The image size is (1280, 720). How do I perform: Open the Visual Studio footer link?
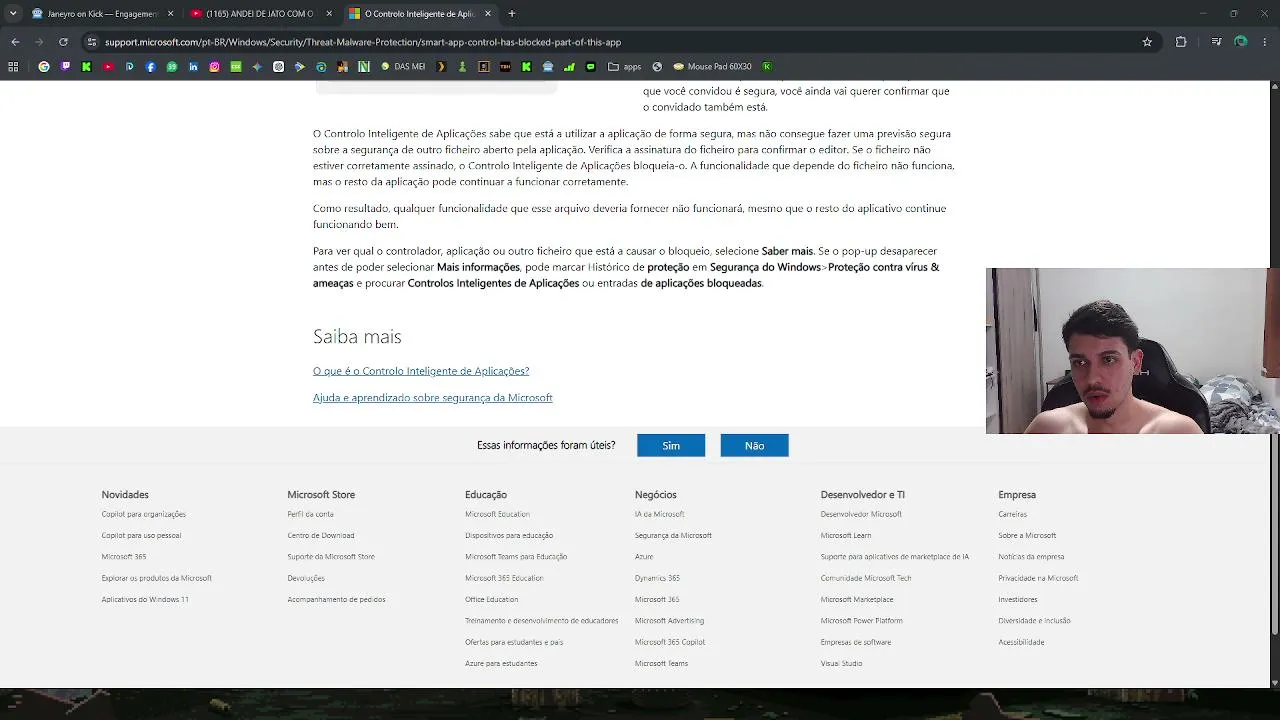[841, 664]
